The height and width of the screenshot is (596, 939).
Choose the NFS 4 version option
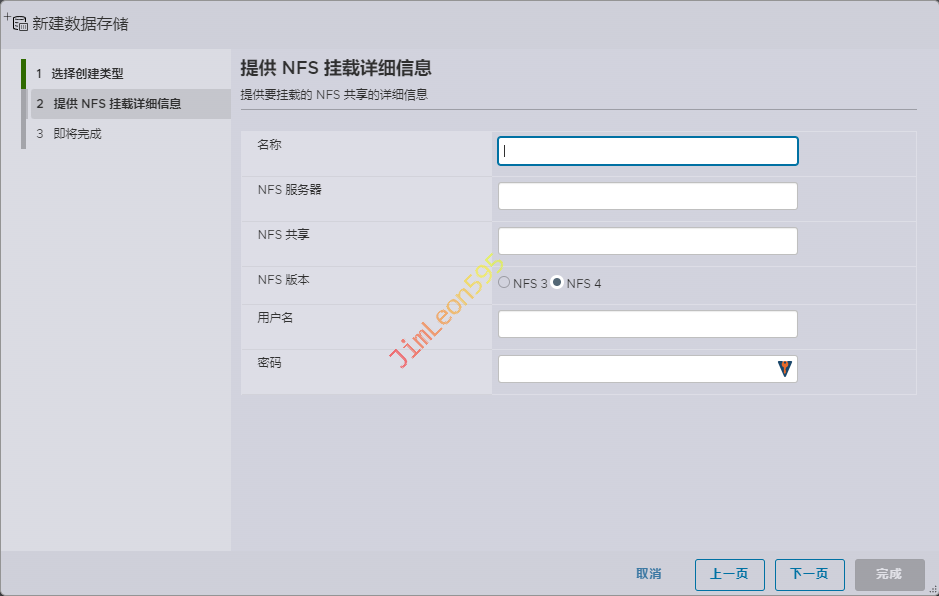pos(557,283)
